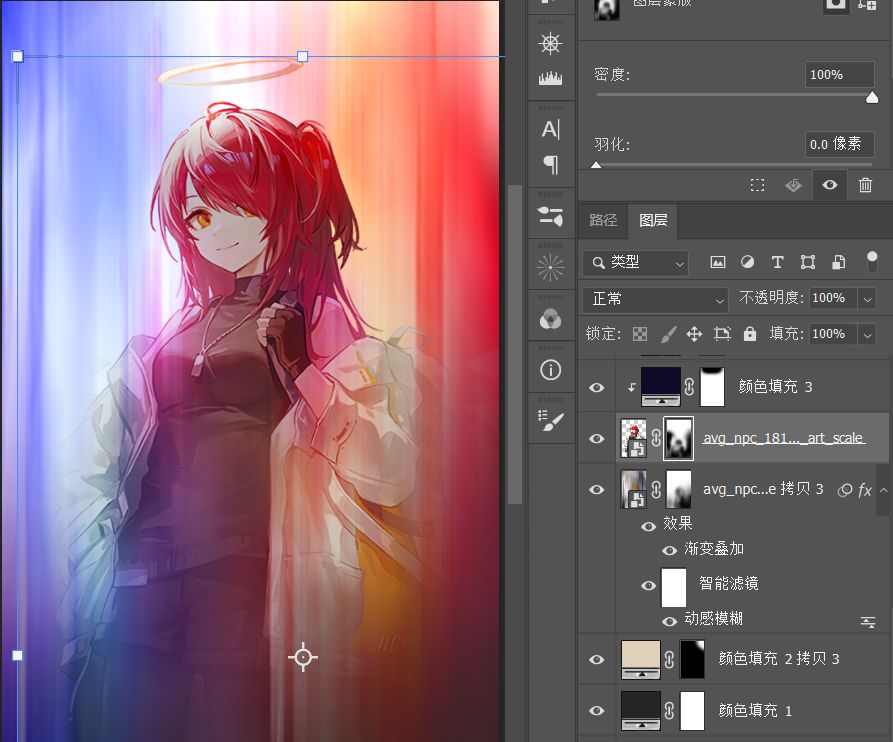Filter layers by adjustment layer icon
The width and height of the screenshot is (893, 742).
coord(747,262)
